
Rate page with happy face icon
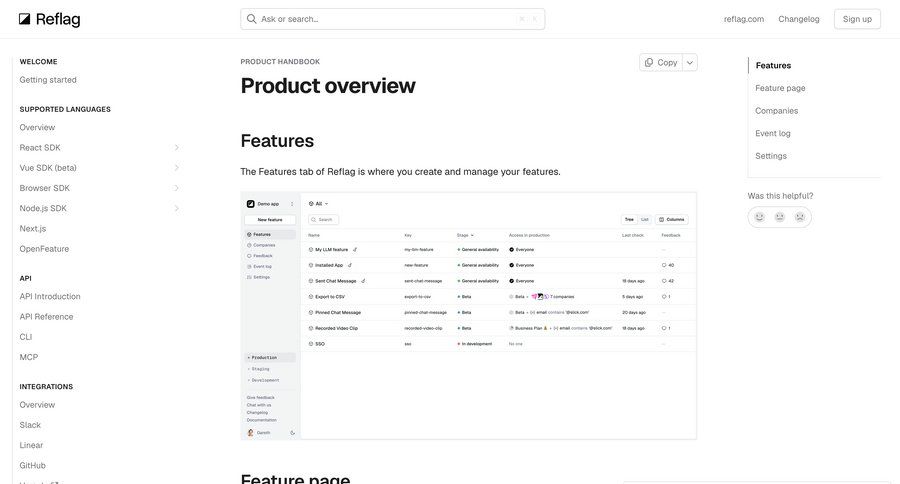(759, 217)
